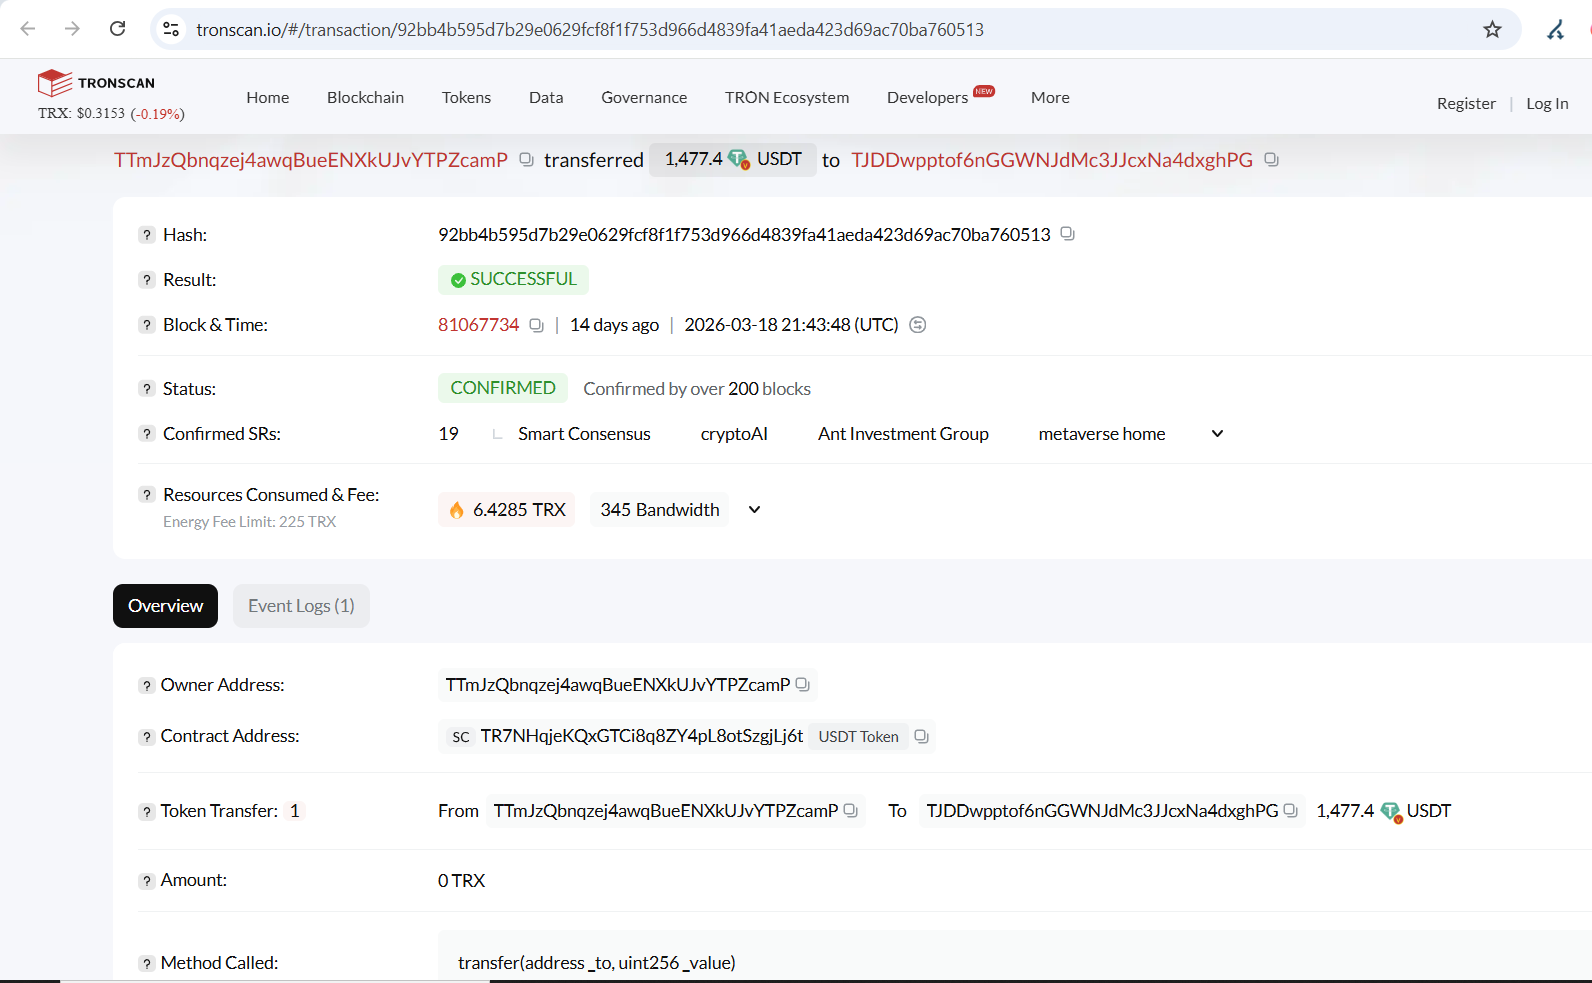Click the help icon next to Block & Time
The image size is (1592, 983).
147,325
